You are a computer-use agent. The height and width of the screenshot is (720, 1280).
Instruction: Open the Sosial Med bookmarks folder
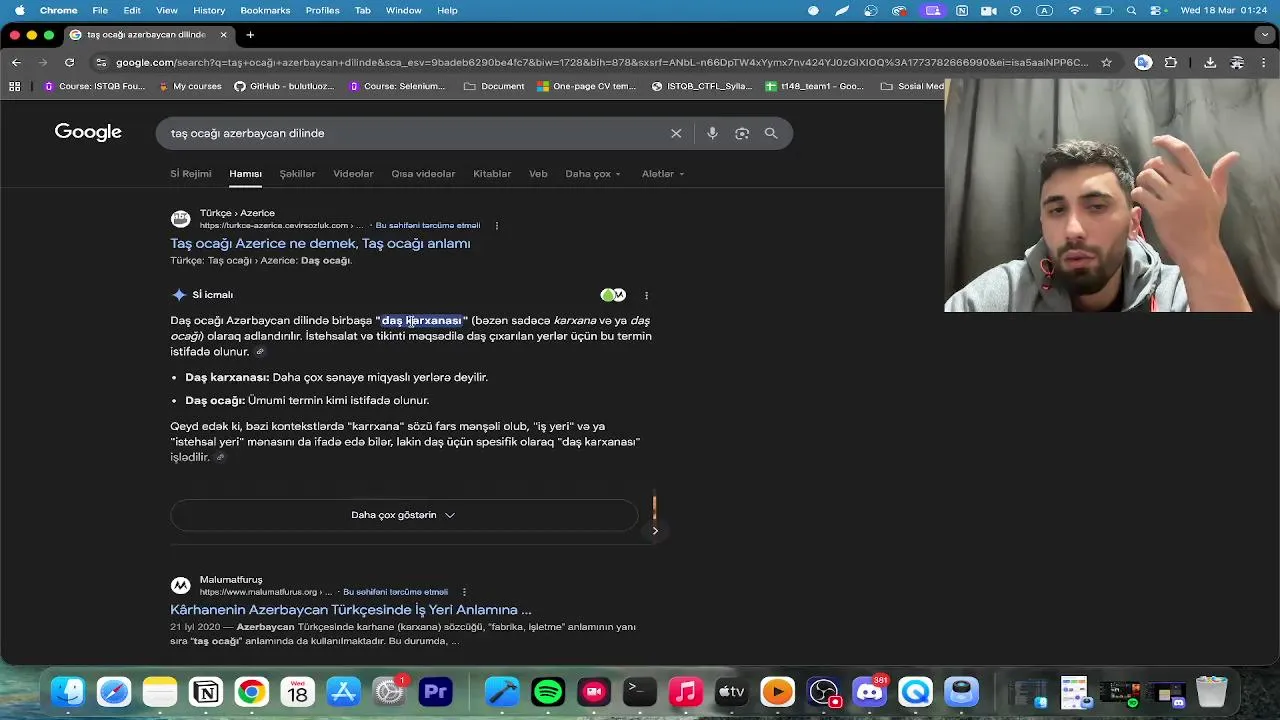912,86
